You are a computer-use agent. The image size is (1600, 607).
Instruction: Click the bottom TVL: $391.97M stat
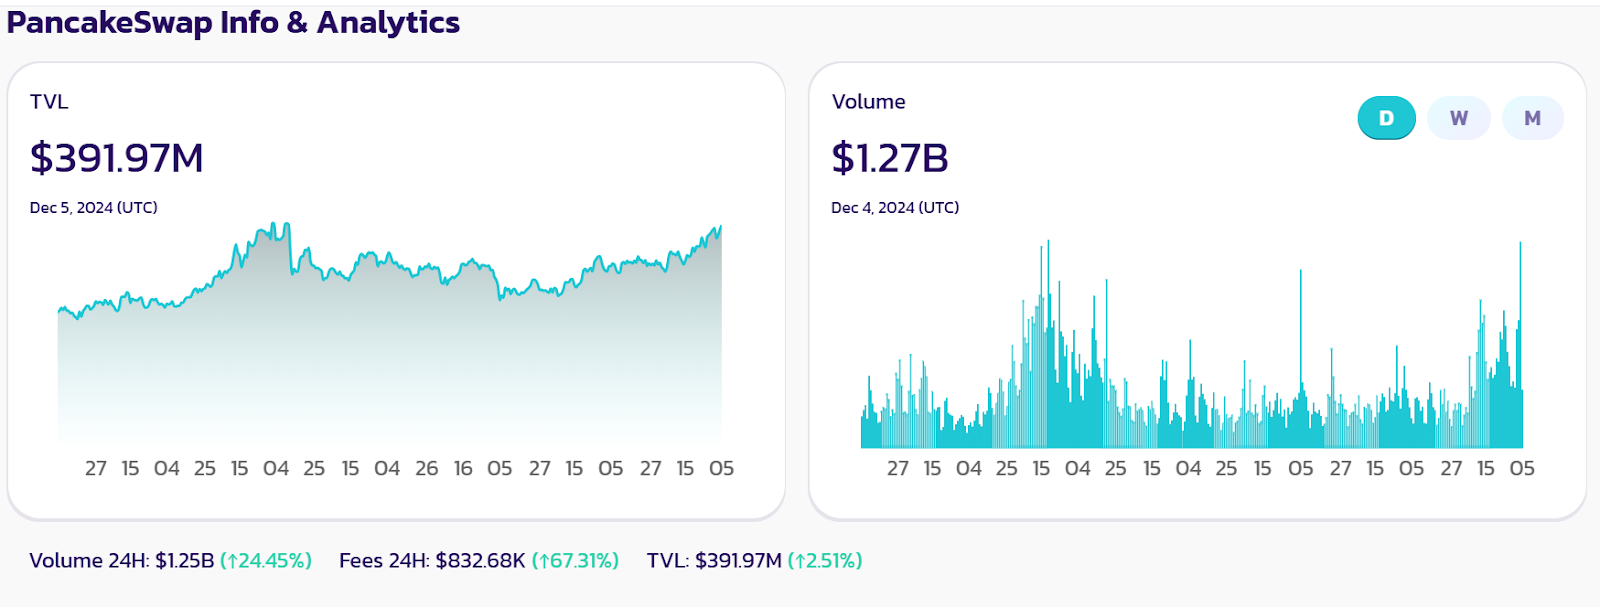point(714,560)
